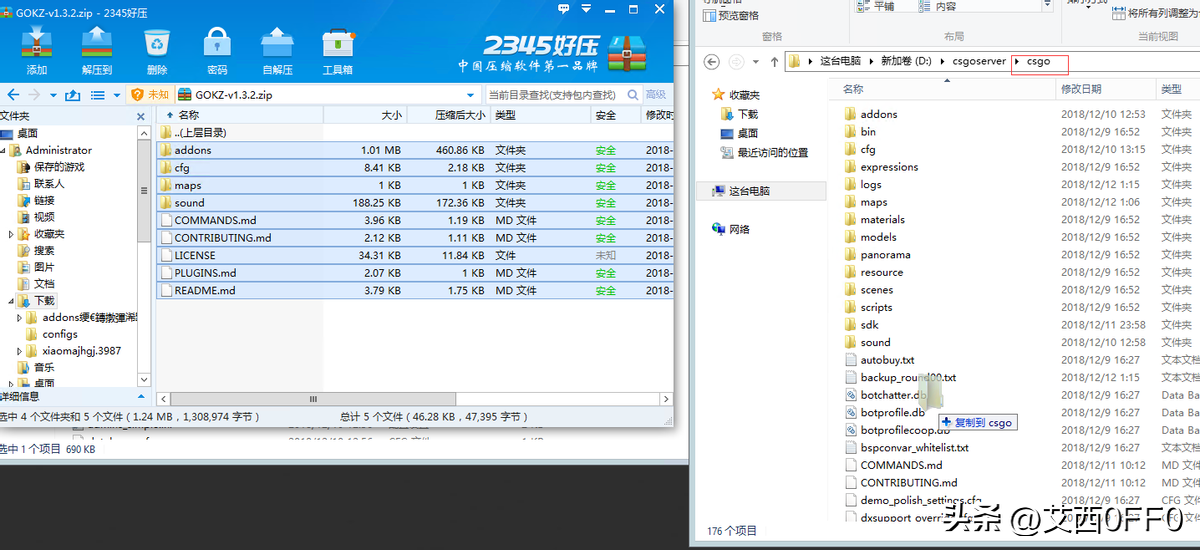Click the back arrow in 2345好压
Image resolution: width=1200 pixels, height=550 pixels.
point(12,95)
